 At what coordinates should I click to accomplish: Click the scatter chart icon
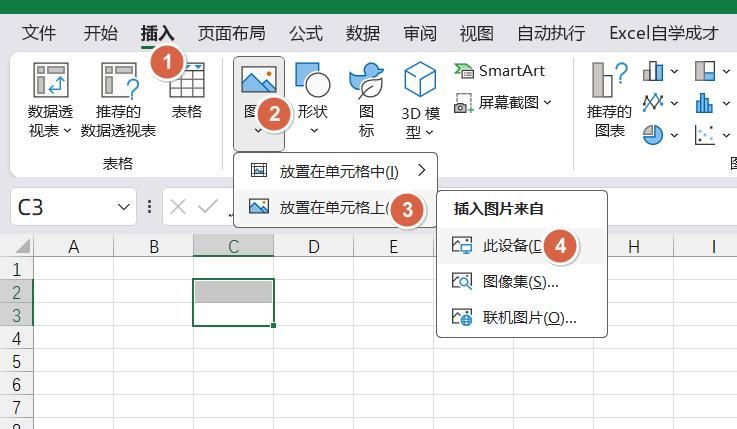point(705,135)
